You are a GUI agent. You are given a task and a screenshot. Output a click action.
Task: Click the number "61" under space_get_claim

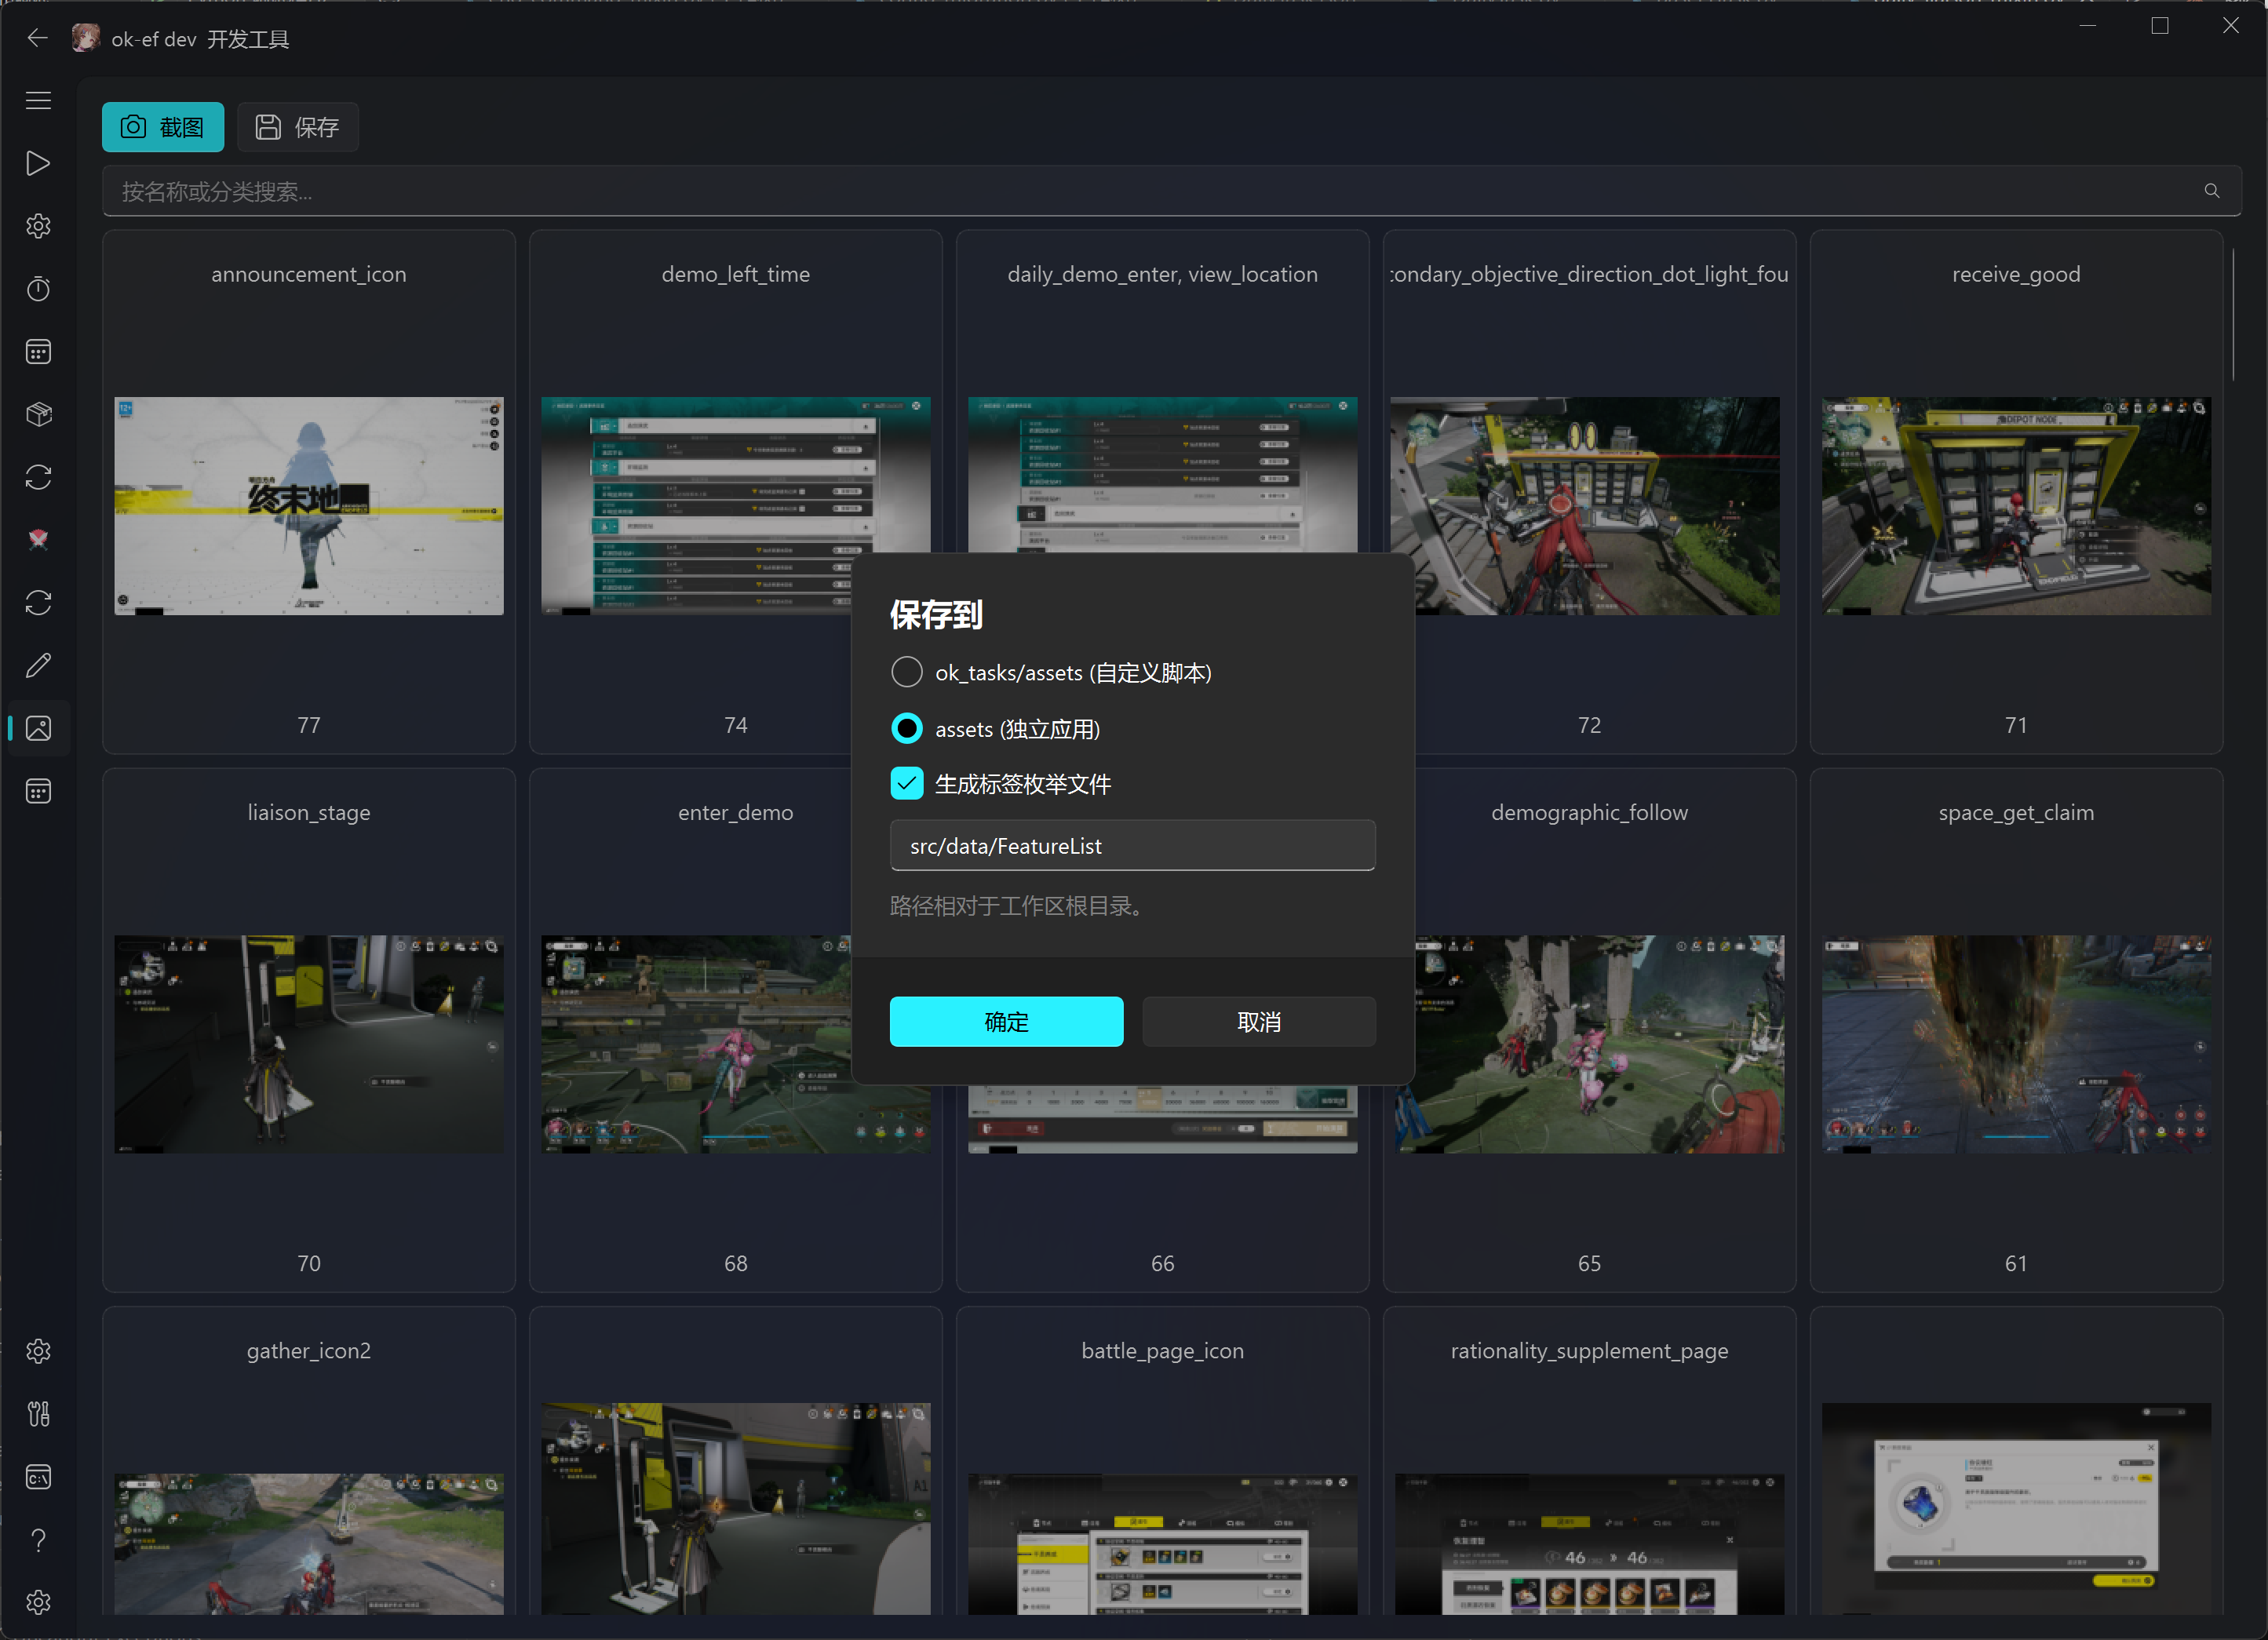coord(2016,1263)
